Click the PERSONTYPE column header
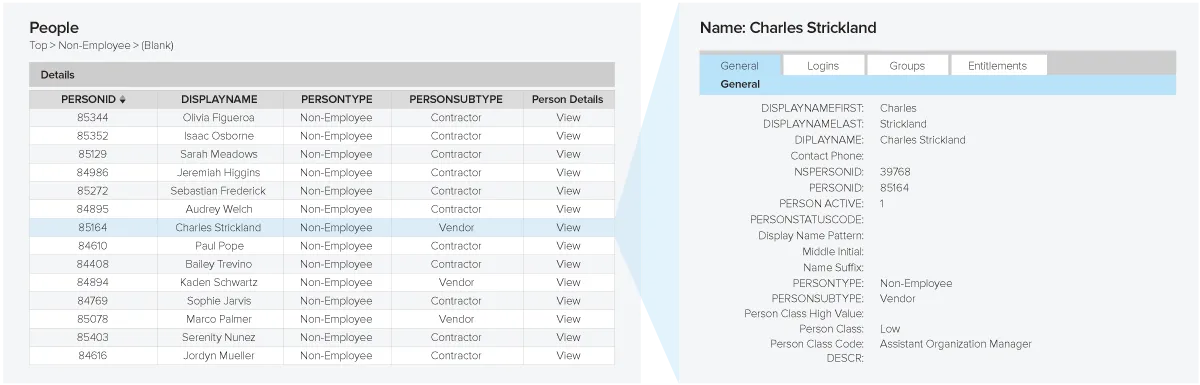The width and height of the screenshot is (1200, 385). tap(336, 100)
